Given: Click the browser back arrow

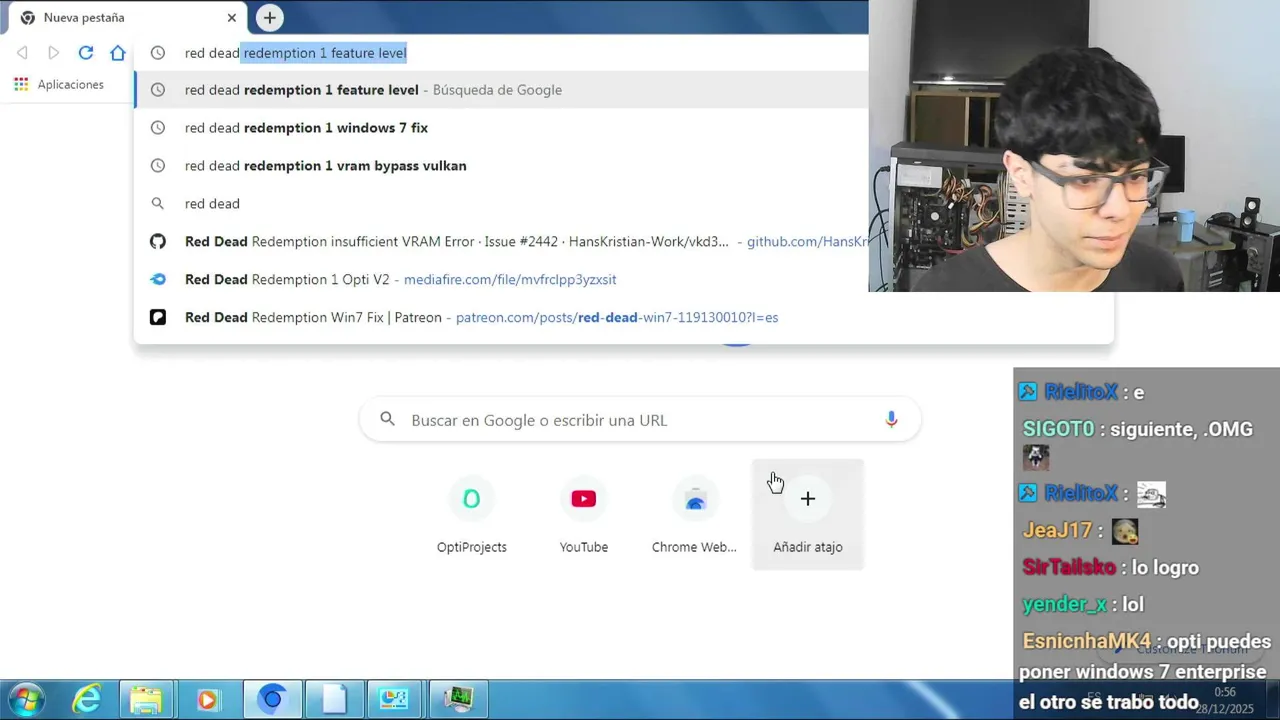Looking at the screenshot, I should pos(22,53).
